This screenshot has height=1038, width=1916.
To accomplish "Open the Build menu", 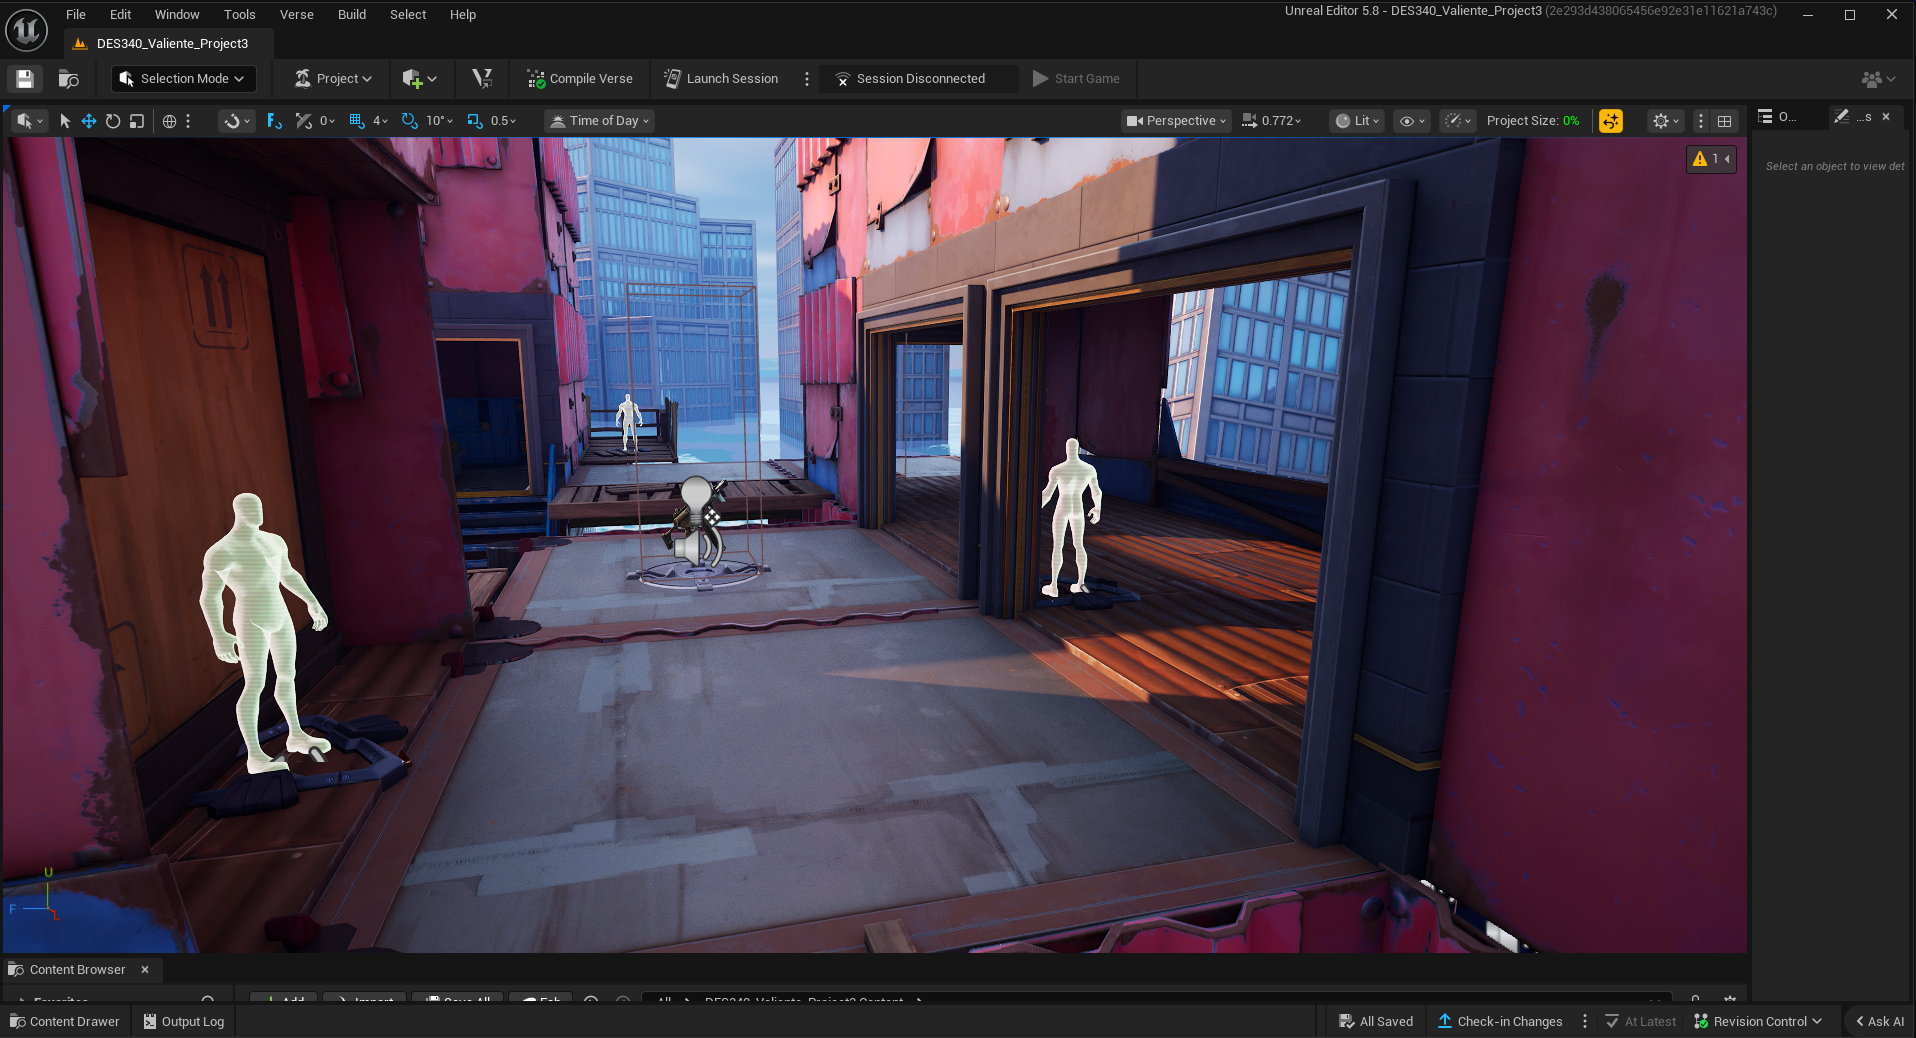I will [x=352, y=15].
